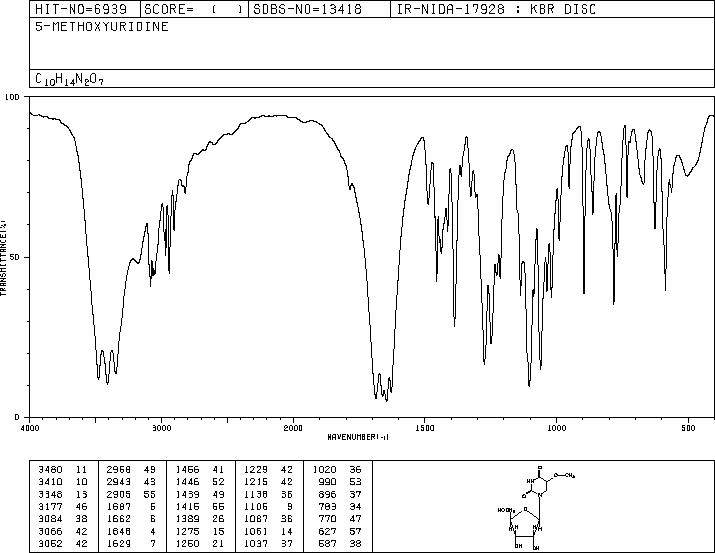Select the 1215 peak entry
The width and height of the screenshot is (715, 553).
[268, 482]
